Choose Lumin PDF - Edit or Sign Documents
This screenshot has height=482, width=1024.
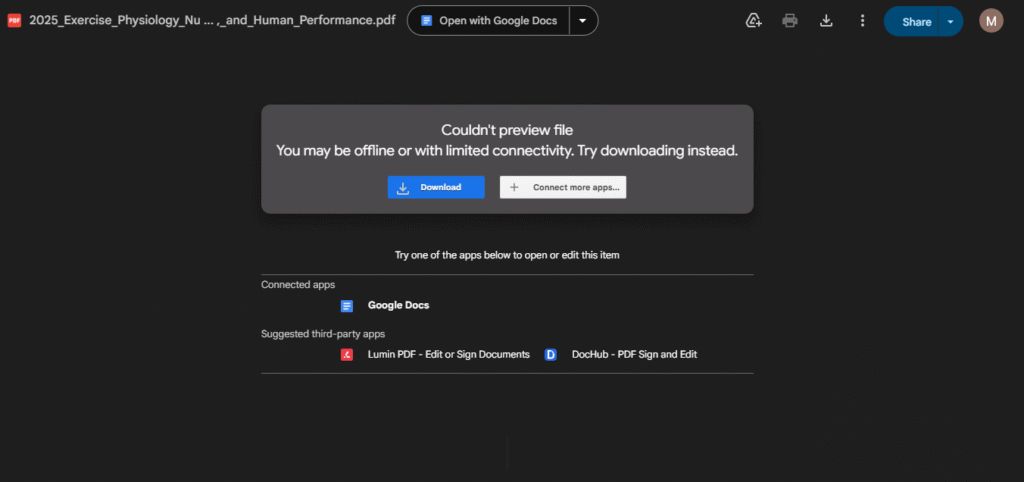(448, 354)
